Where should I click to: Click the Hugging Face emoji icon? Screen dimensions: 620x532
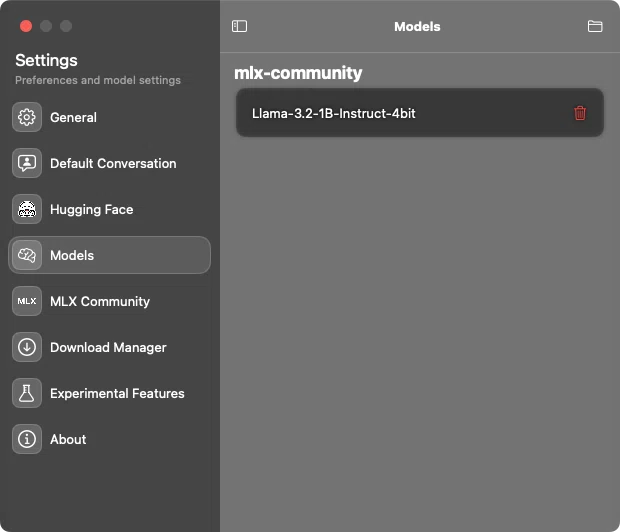tap(27, 209)
